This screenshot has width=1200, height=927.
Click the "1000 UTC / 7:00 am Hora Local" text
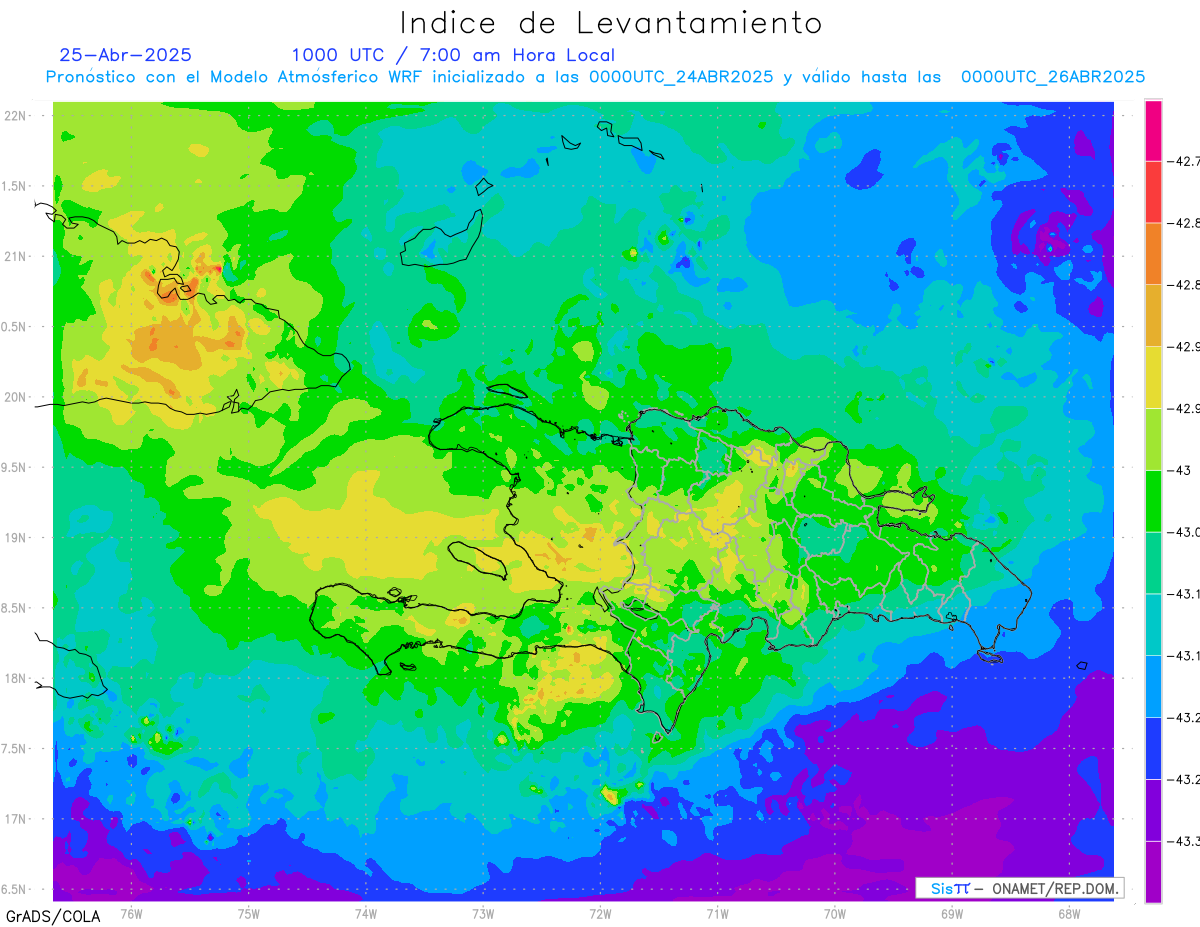(x=453, y=55)
